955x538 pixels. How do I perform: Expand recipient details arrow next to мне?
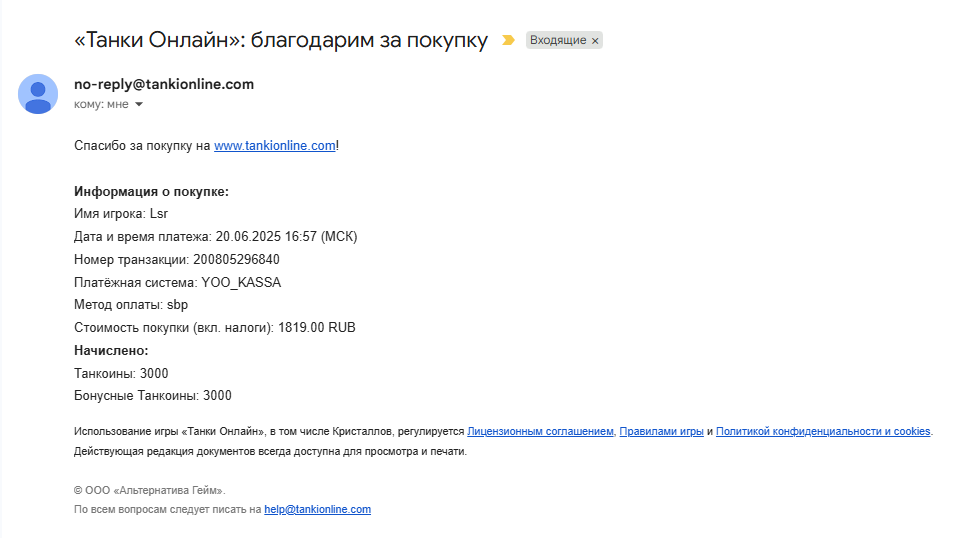[x=139, y=104]
